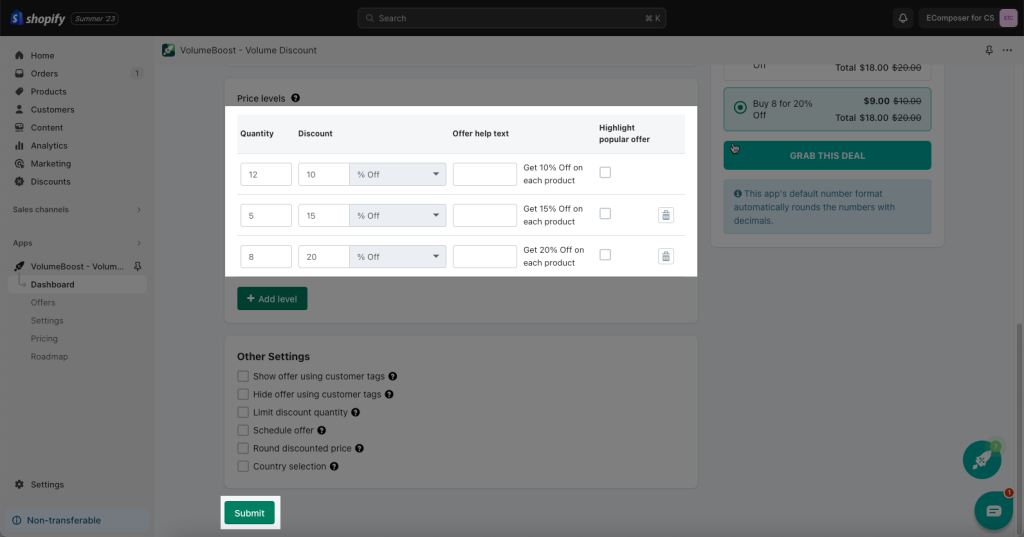This screenshot has width=1024, height=537.
Task: Open the chat support bubble
Action: (x=993, y=510)
